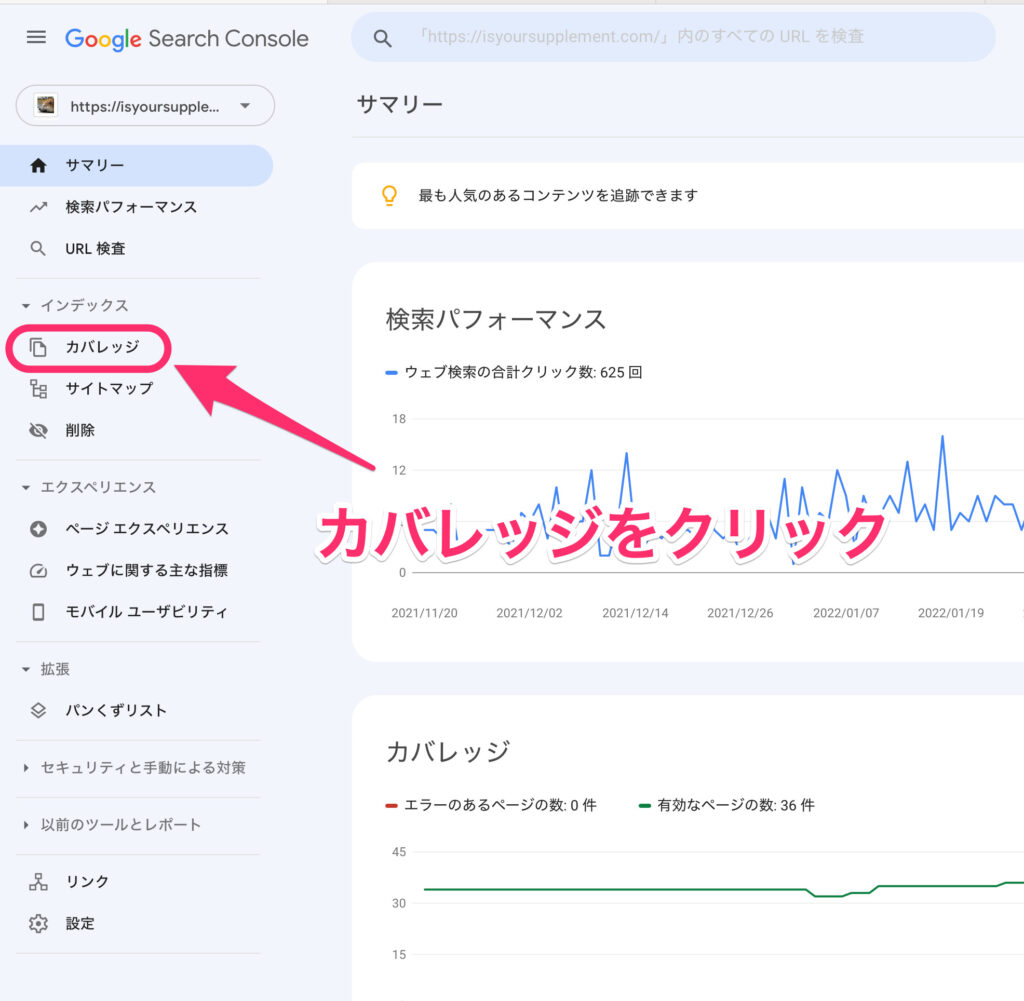Click the 有効なページの数: 36 件 label
Image resolution: width=1024 pixels, height=1001 pixels.
(736, 805)
